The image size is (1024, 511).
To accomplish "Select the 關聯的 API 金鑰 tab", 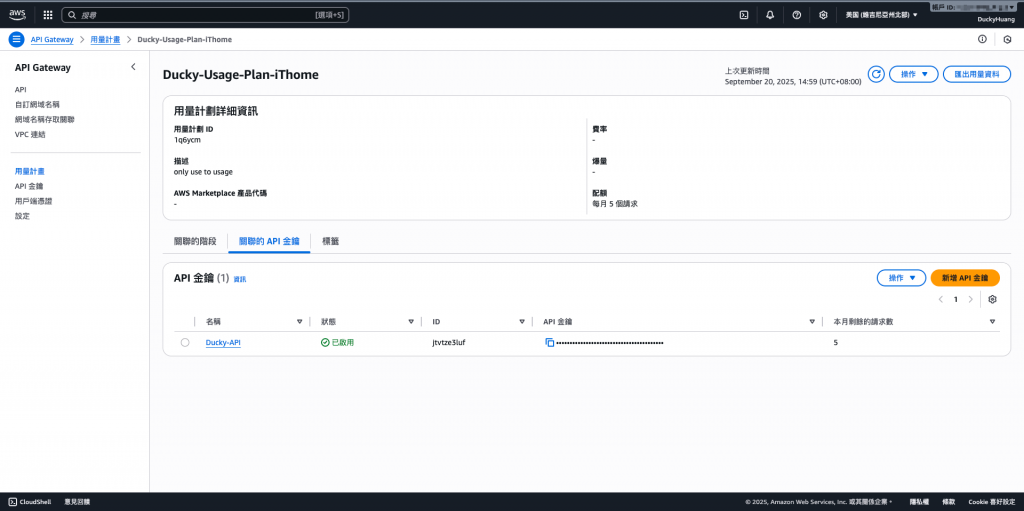I will coord(269,241).
